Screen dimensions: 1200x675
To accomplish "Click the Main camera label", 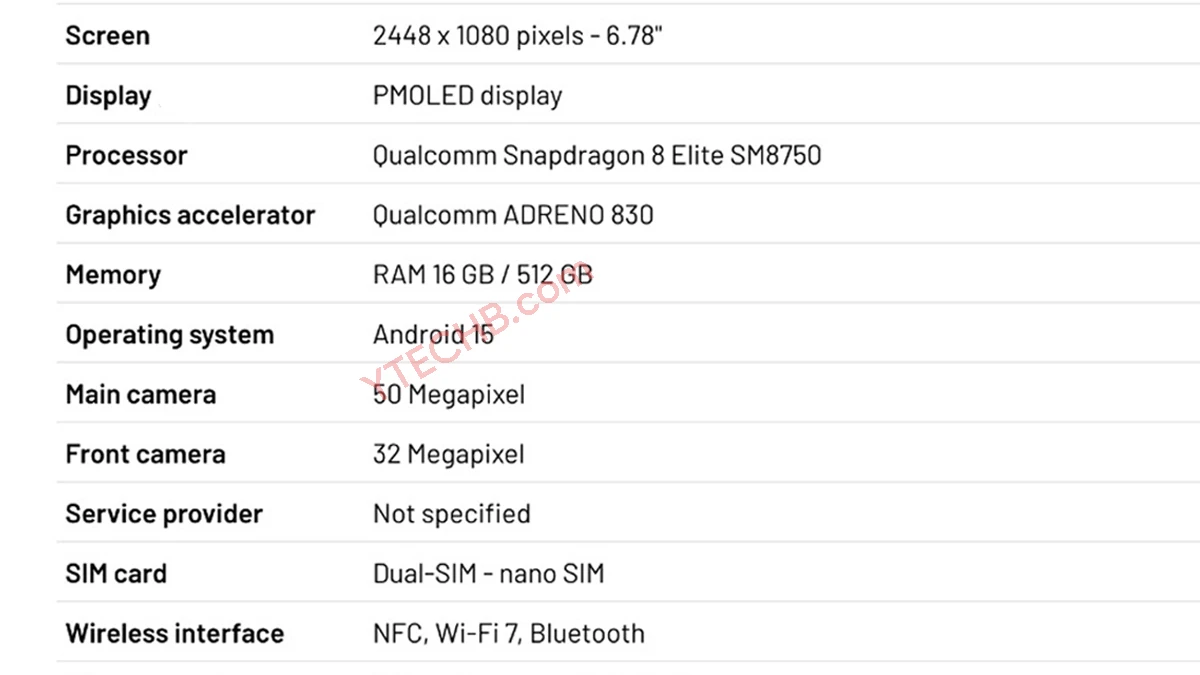I will tap(140, 395).
